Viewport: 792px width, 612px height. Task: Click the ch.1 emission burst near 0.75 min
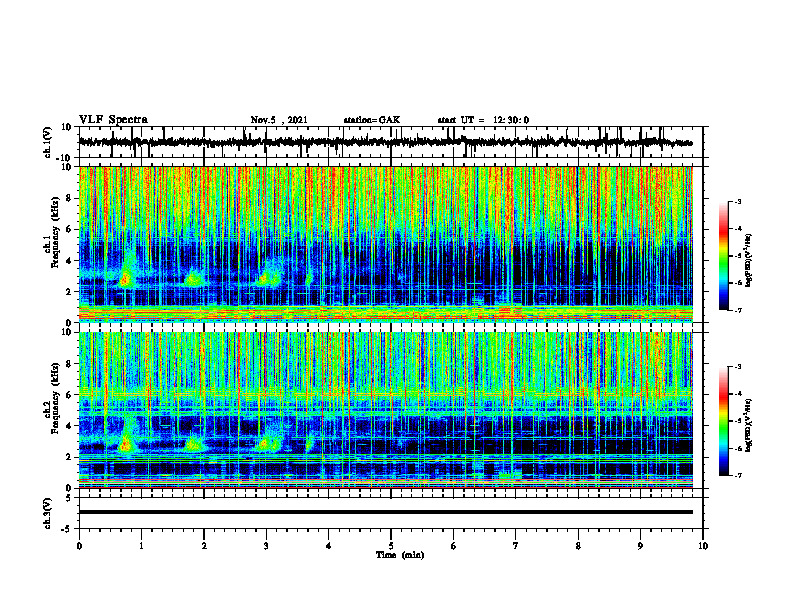pyautogui.click(x=126, y=278)
